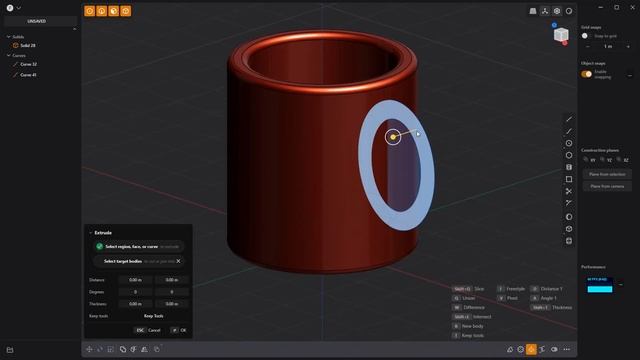Open the three-dots more options menu

coord(567,349)
